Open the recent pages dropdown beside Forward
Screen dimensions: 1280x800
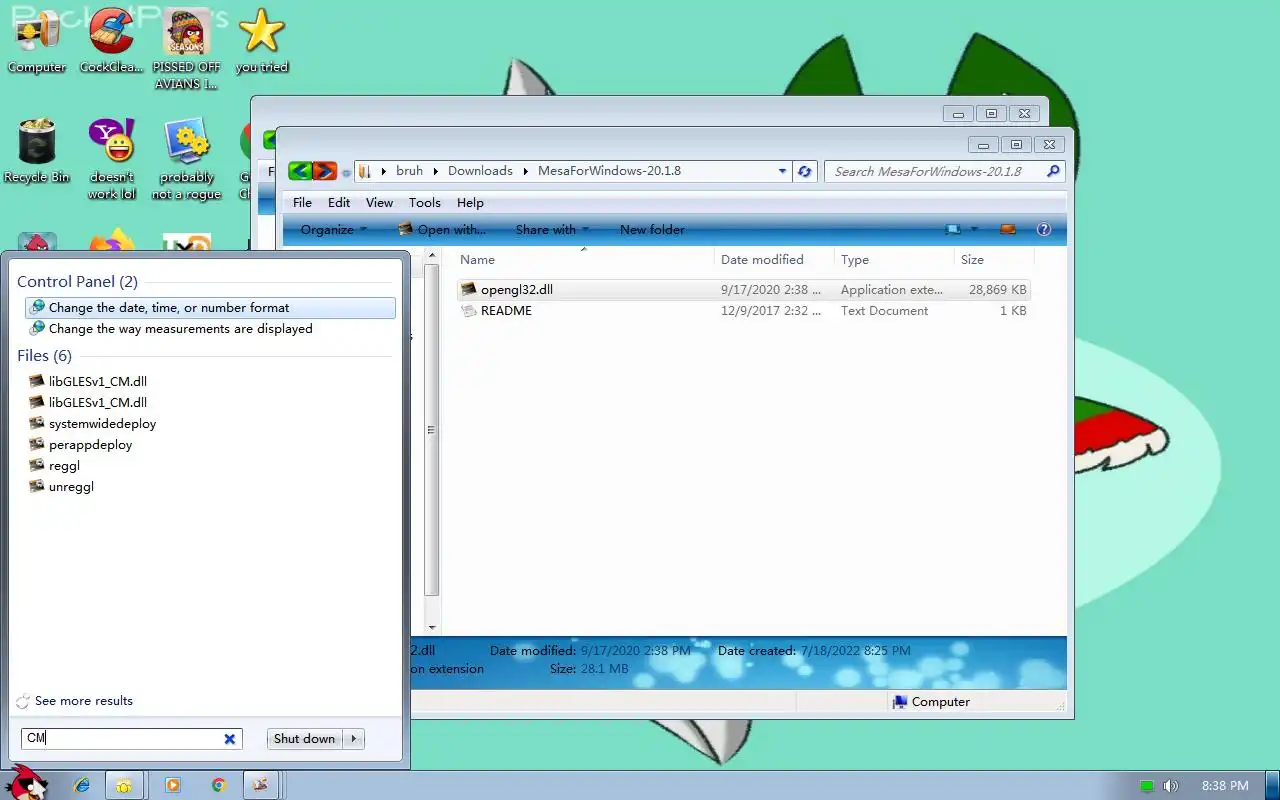346,172
